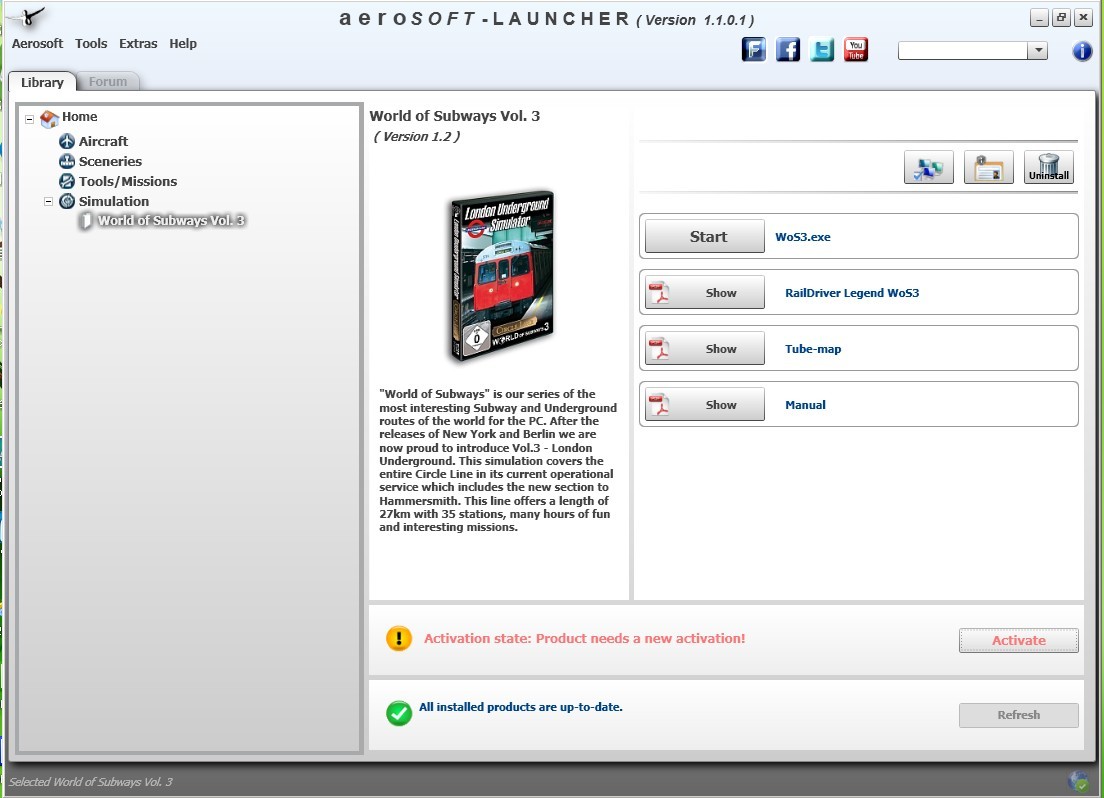
Task: Click the registration card icon button
Action: click(989, 168)
